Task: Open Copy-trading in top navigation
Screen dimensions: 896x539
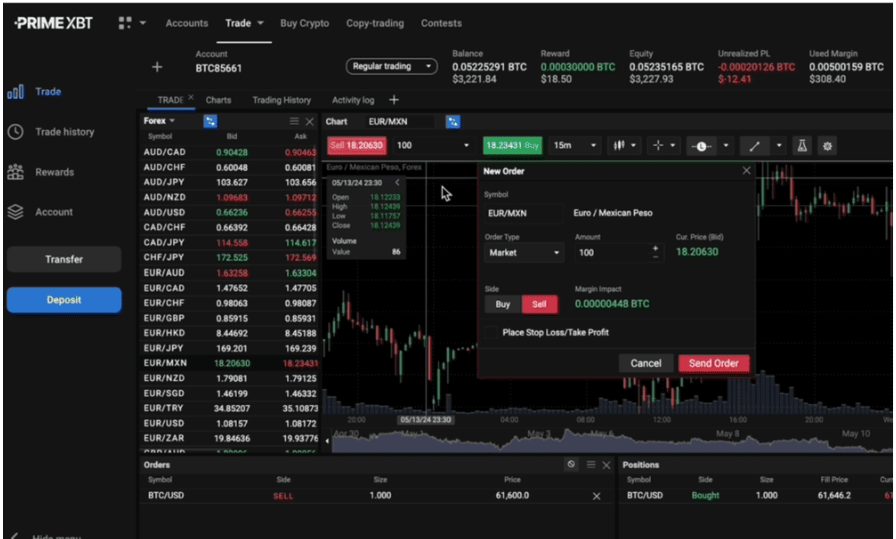Action: point(375,23)
